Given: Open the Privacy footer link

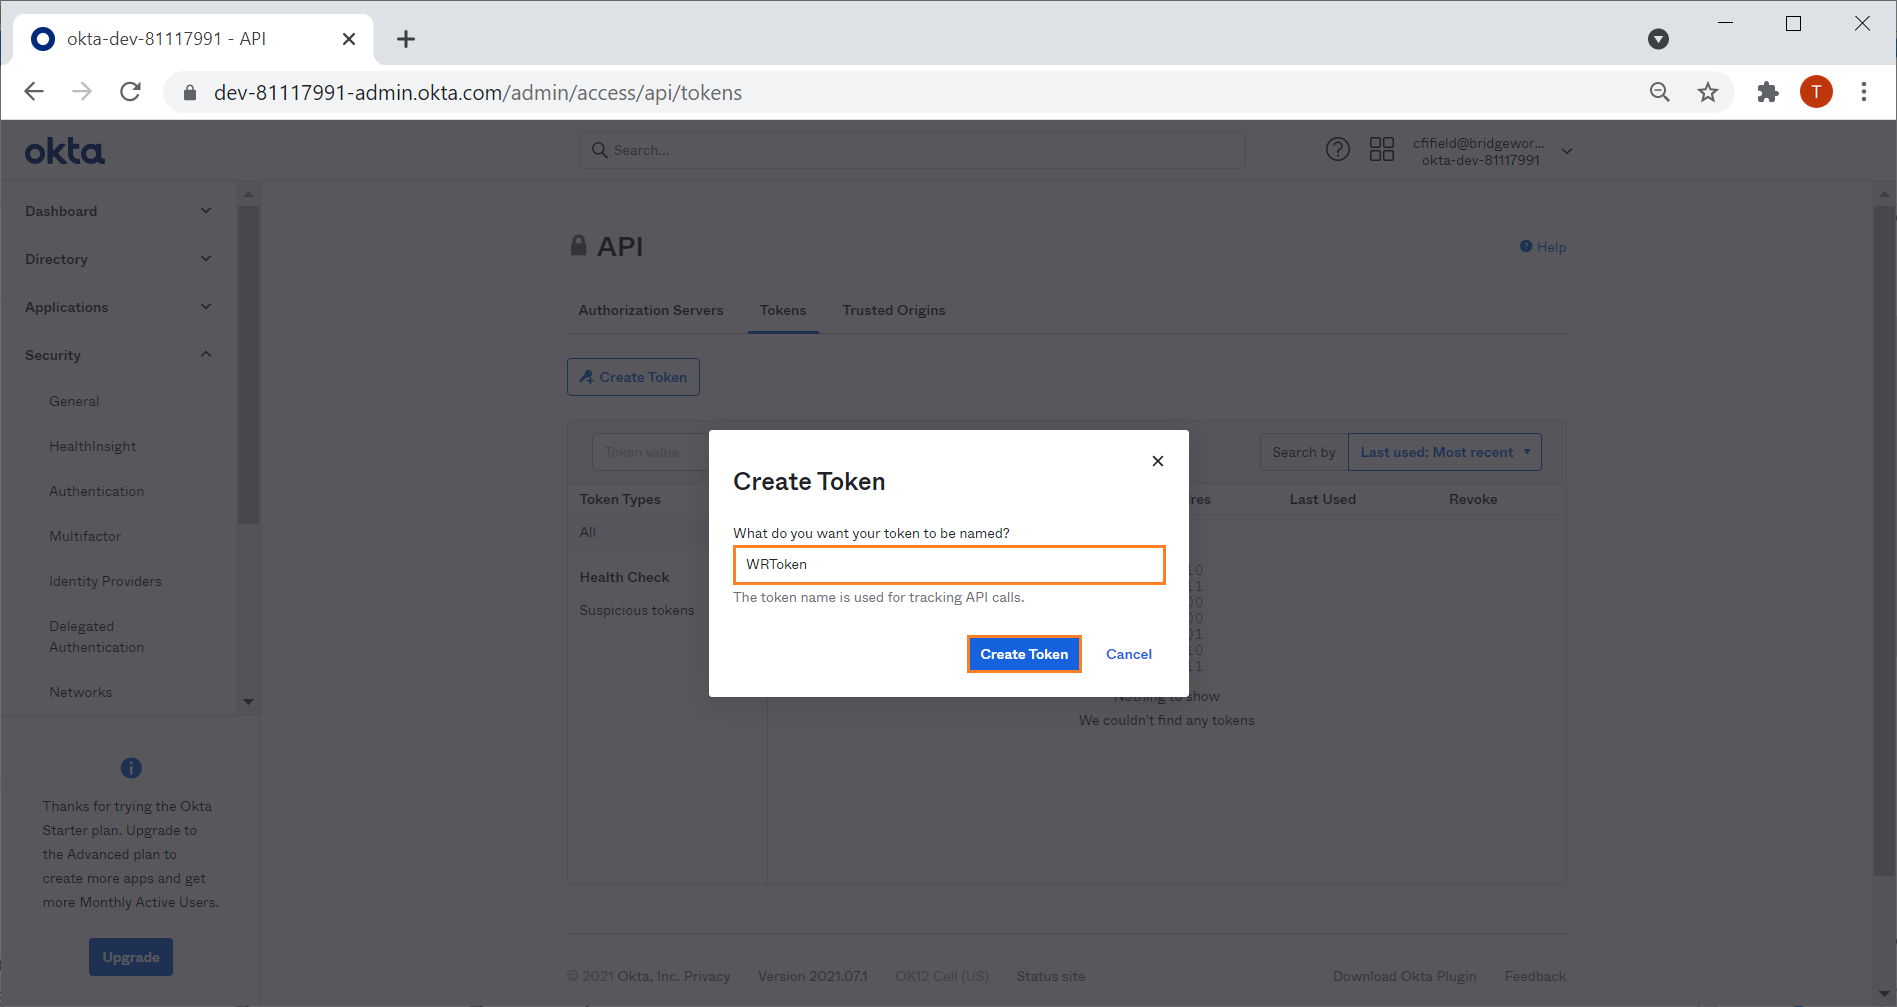Looking at the screenshot, I should [707, 976].
